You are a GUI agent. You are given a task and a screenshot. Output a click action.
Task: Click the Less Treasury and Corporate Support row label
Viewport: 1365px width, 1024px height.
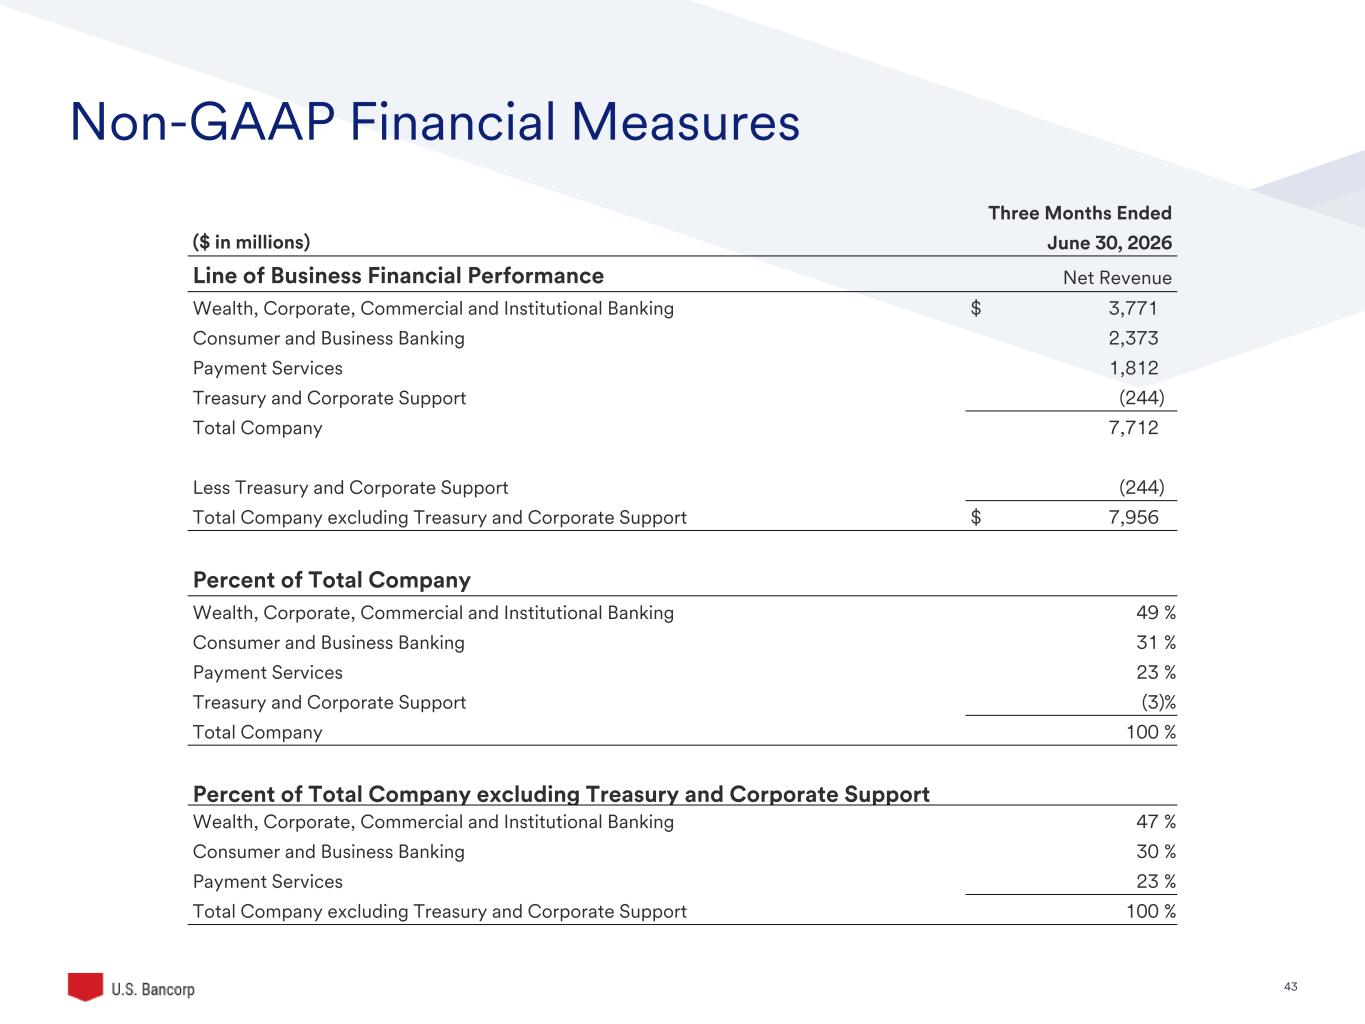pos(350,488)
